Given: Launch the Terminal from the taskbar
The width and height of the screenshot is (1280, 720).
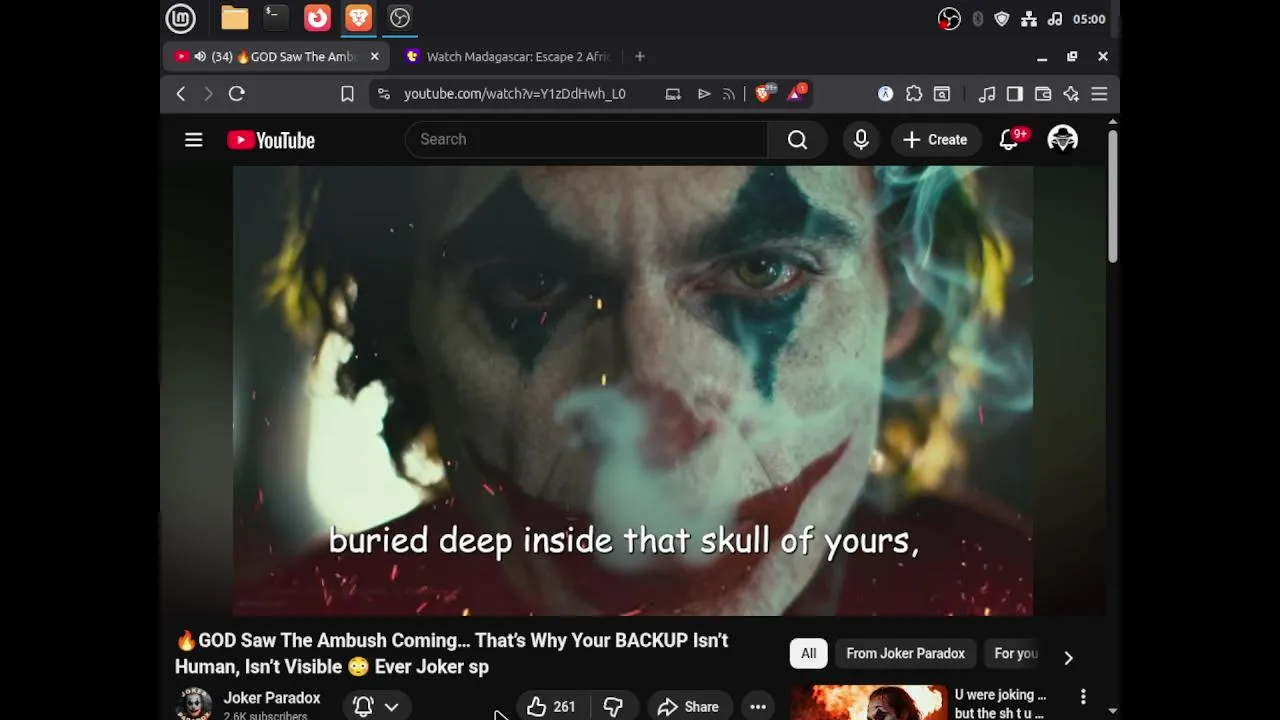Looking at the screenshot, I should coord(275,18).
